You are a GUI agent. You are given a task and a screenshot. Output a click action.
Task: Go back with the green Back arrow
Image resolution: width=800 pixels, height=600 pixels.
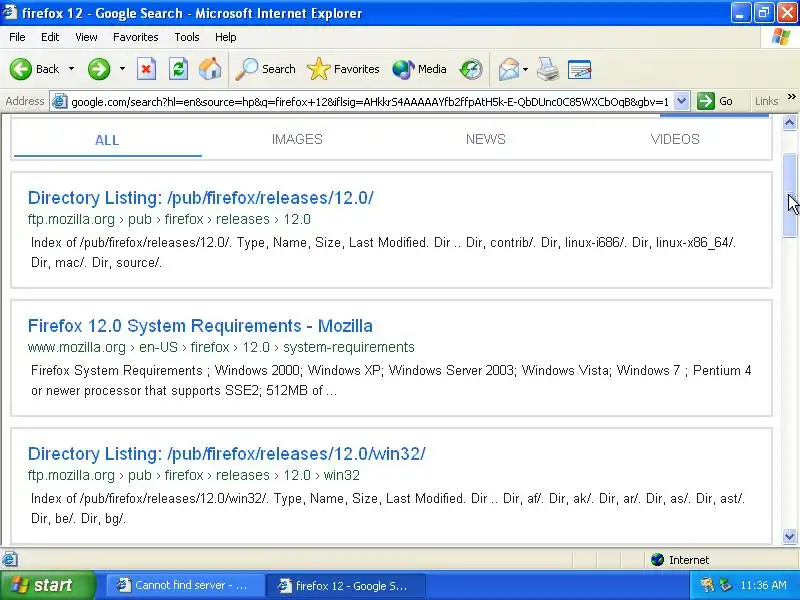(21, 69)
